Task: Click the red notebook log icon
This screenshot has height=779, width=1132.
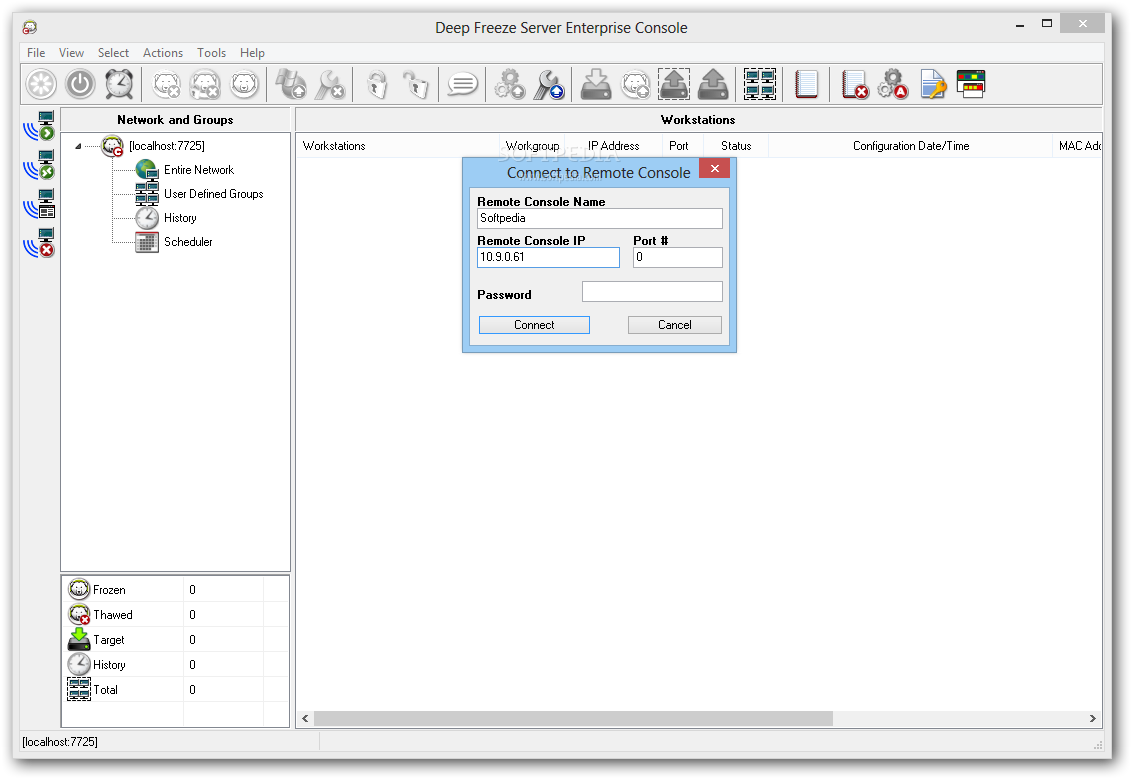Action: coord(806,84)
